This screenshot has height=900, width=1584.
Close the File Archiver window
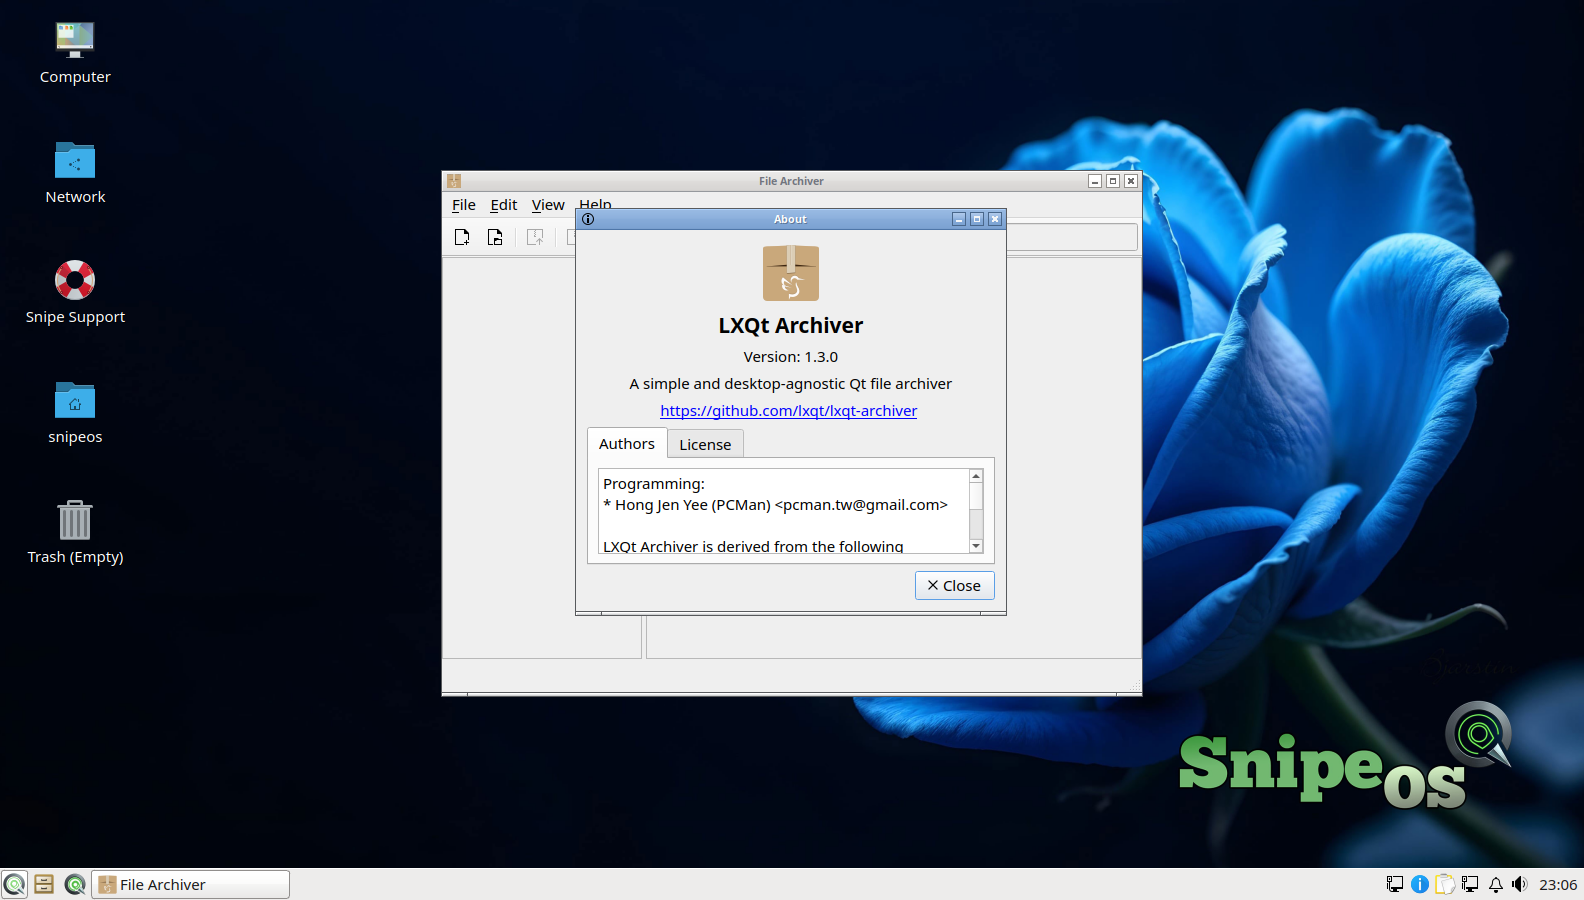pyautogui.click(x=1131, y=181)
